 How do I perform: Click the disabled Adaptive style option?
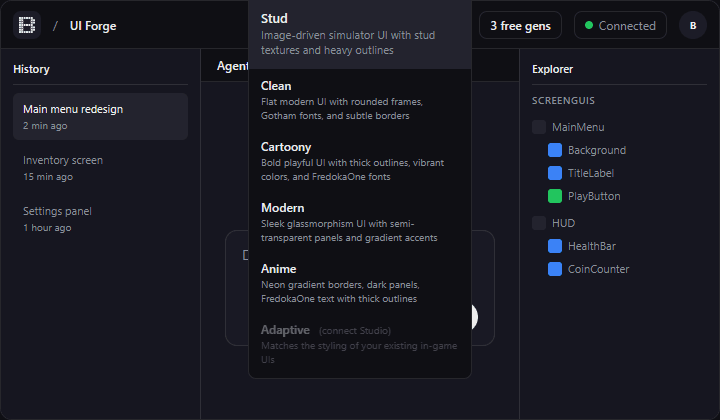coord(360,344)
